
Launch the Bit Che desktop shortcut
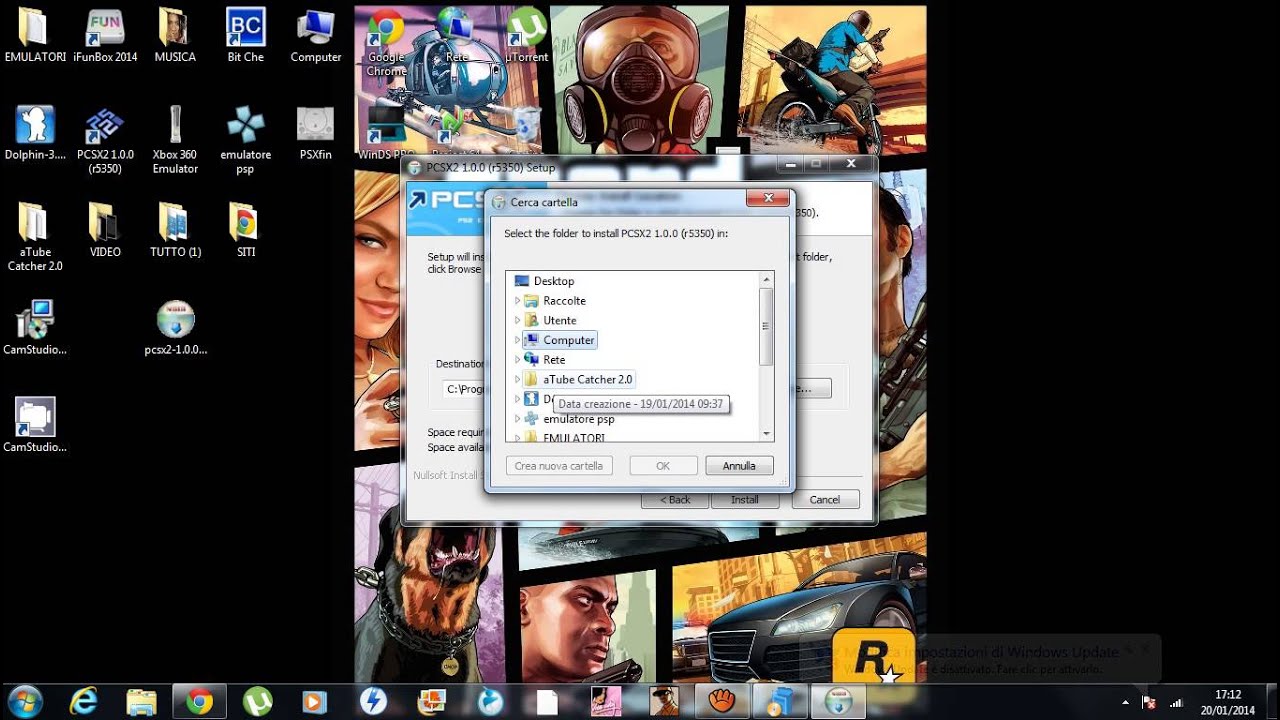pyautogui.click(x=246, y=36)
